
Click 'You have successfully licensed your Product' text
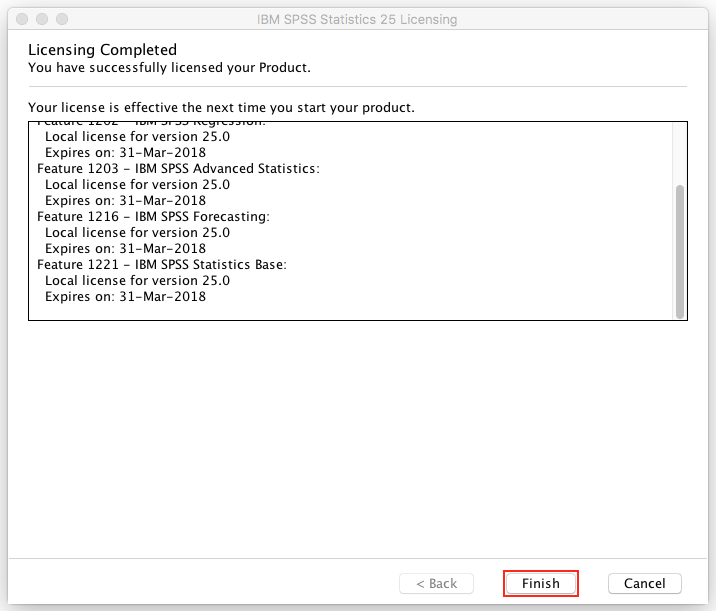pos(169,68)
